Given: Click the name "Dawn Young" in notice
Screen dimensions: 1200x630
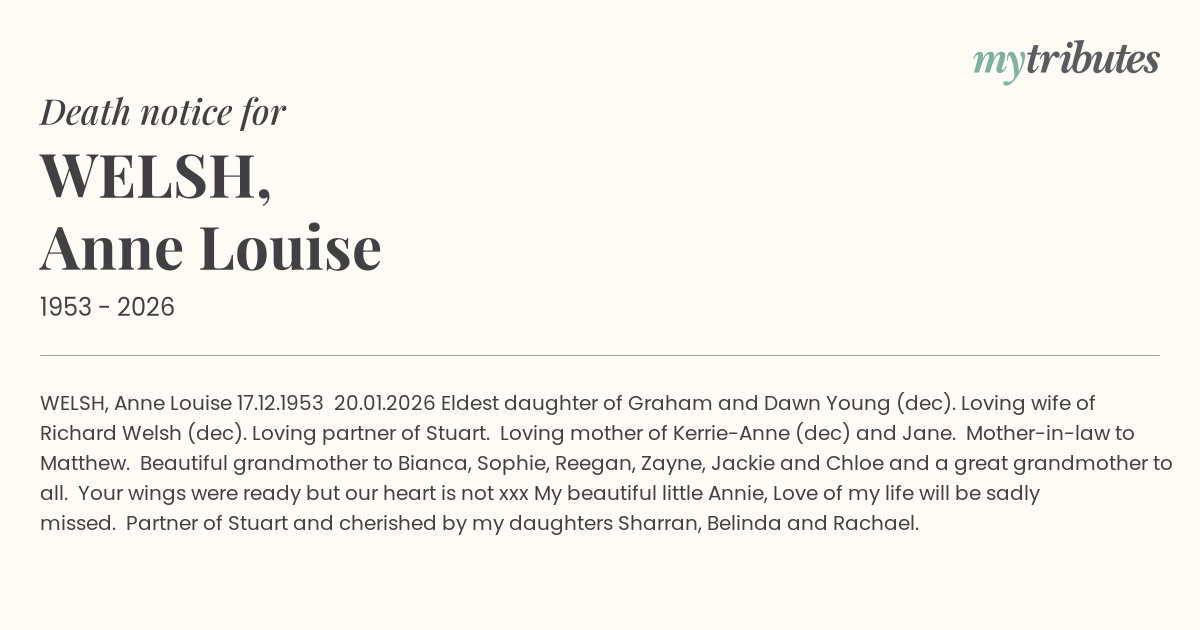Looking at the screenshot, I should click(x=827, y=403).
